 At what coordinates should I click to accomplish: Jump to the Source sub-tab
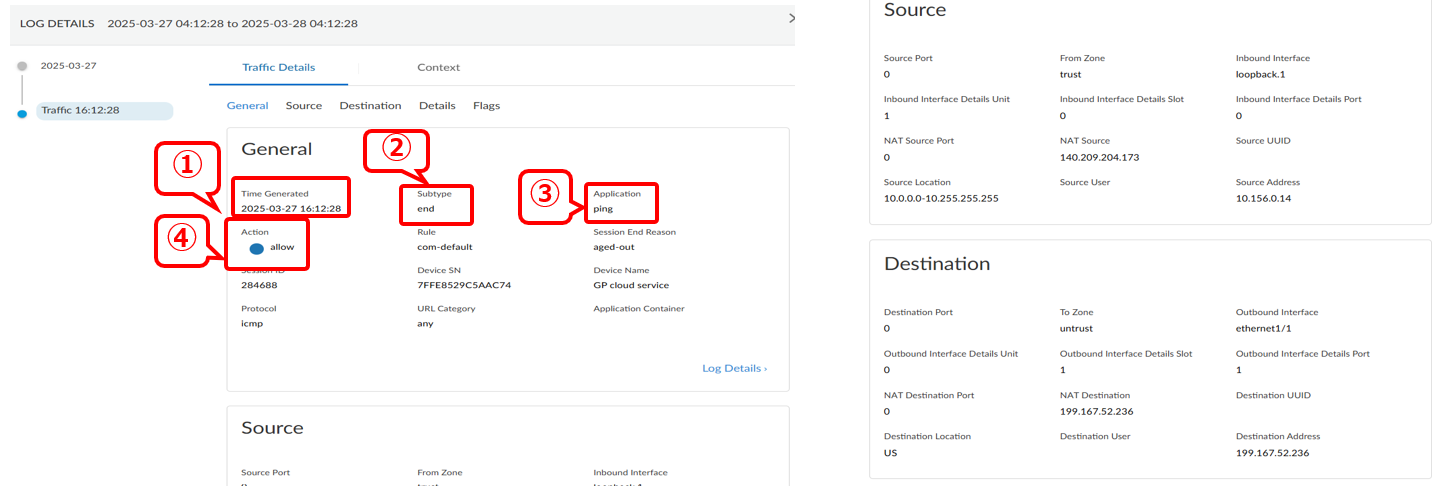point(303,106)
